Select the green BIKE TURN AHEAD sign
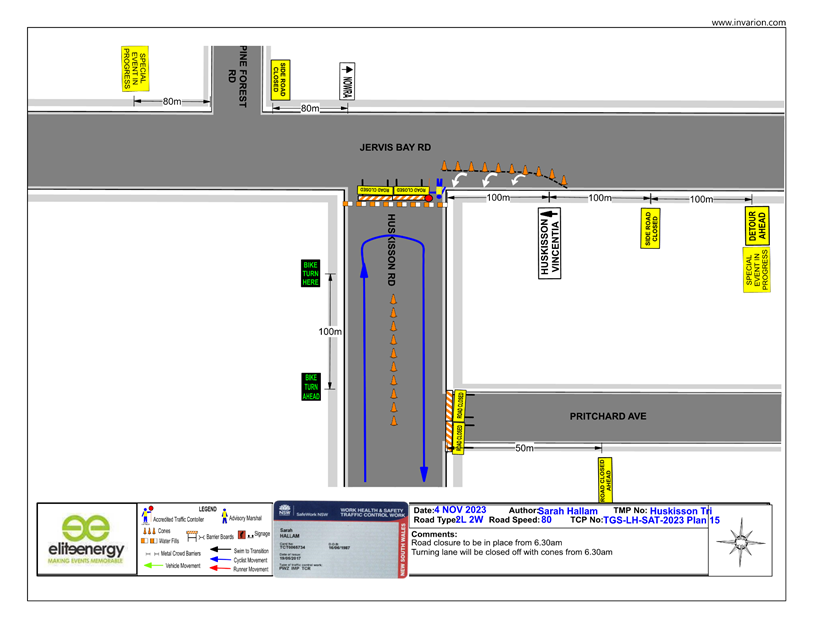813x628 pixels. pyautogui.click(x=310, y=388)
